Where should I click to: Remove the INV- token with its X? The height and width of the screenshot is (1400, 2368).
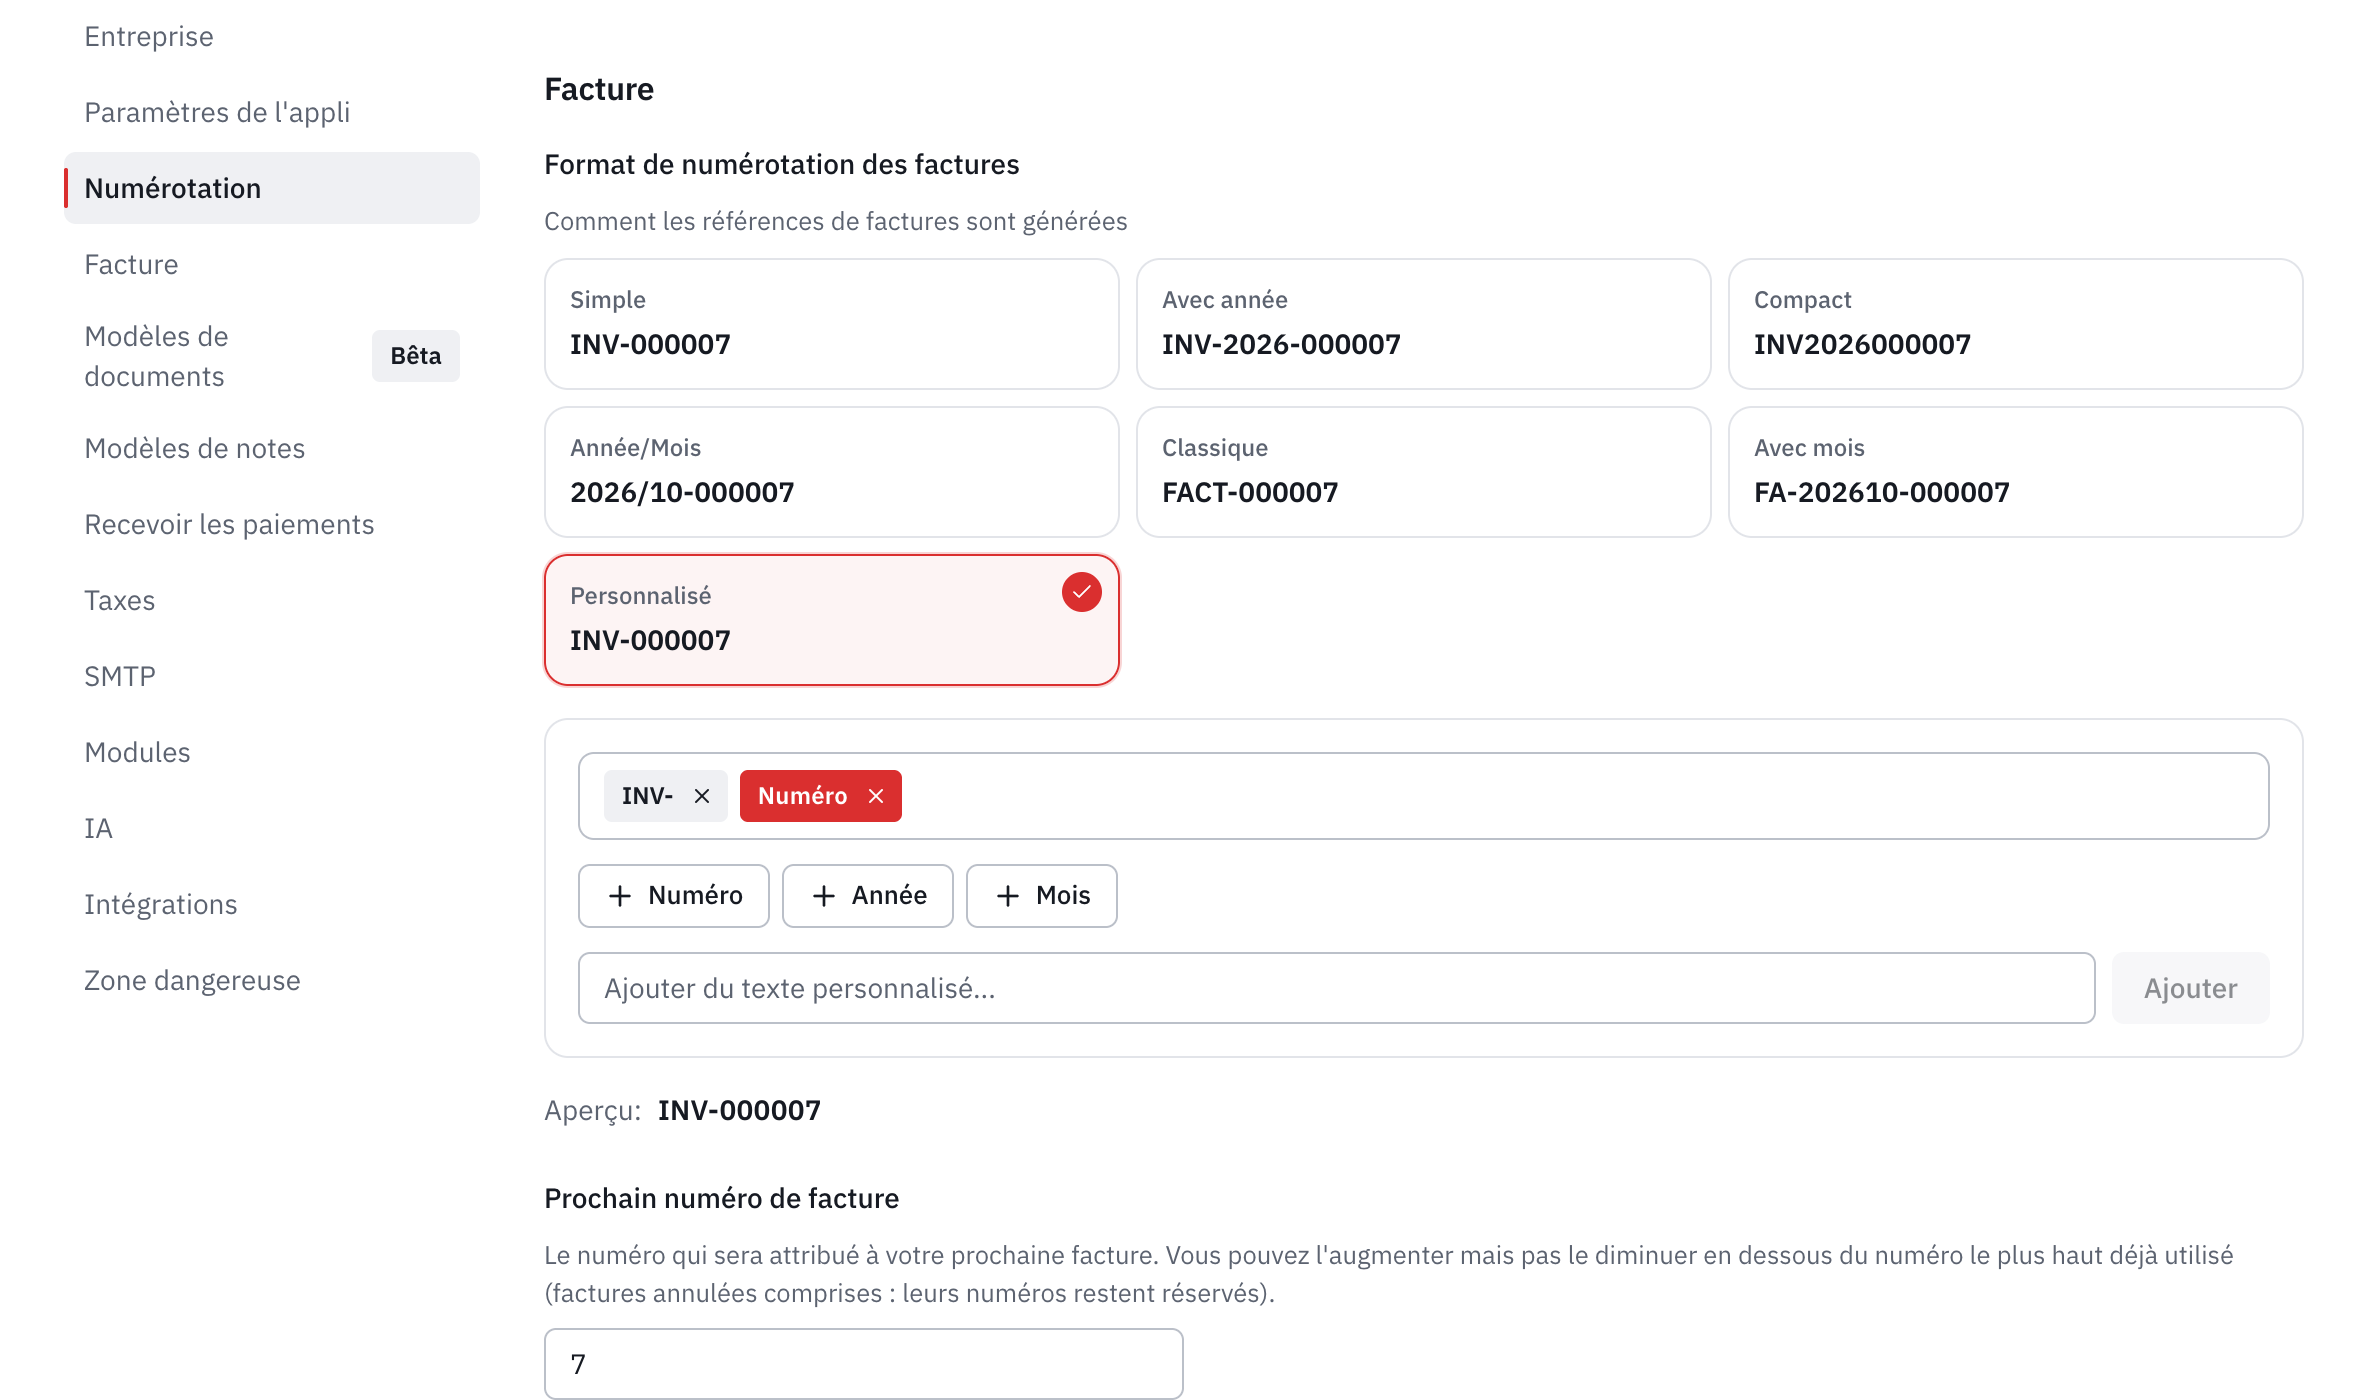[702, 796]
